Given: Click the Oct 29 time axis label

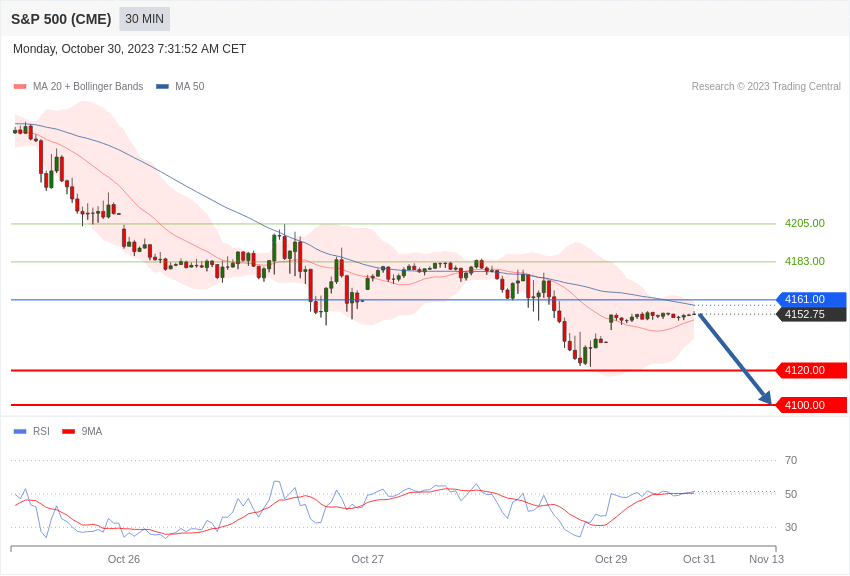Looking at the screenshot, I should pos(611,559).
